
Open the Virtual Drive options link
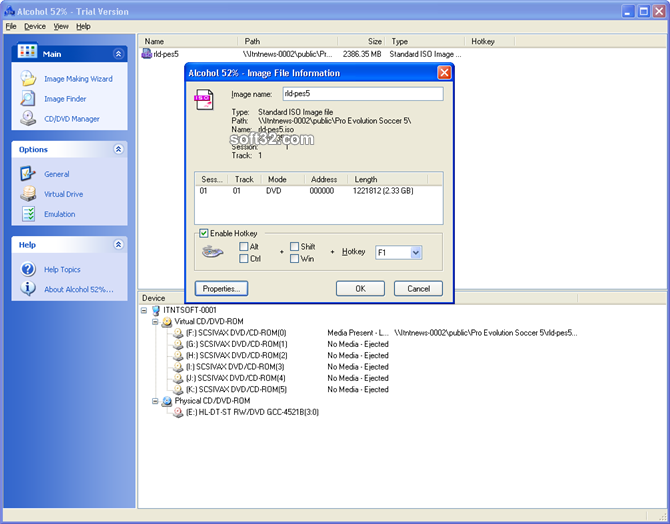point(64,194)
